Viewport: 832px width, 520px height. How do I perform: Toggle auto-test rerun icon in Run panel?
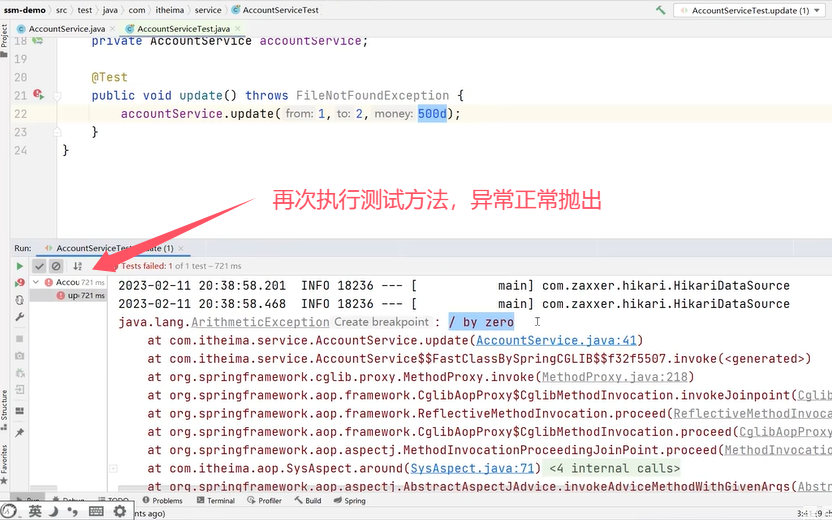click(20, 300)
